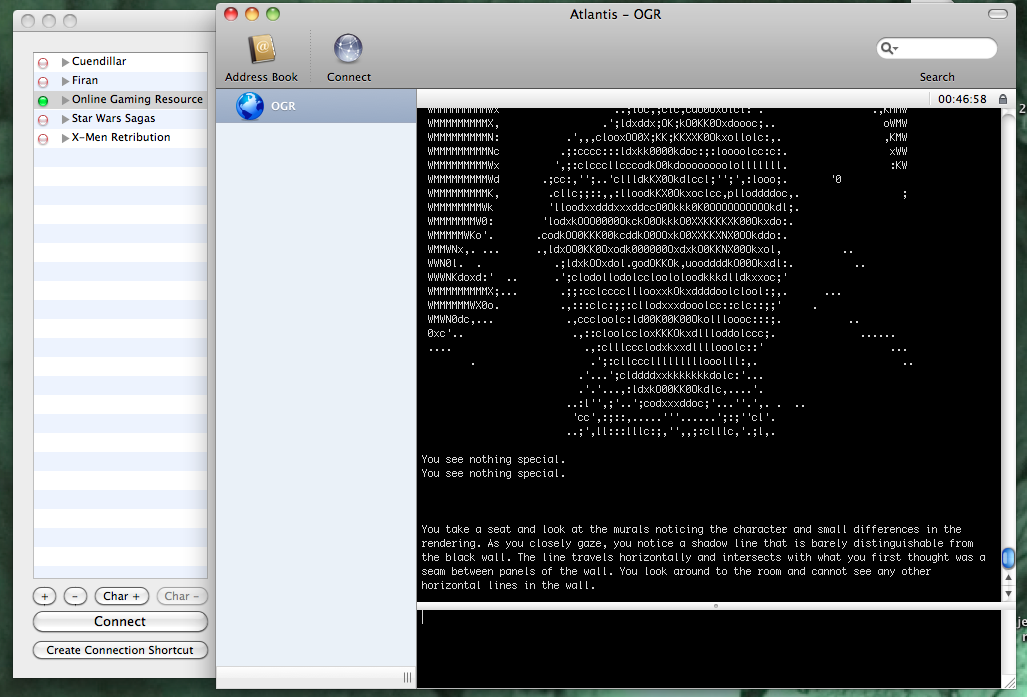Select the OGR globe icon in sidebar
This screenshot has width=1027, height=697.
click(250, 106)
